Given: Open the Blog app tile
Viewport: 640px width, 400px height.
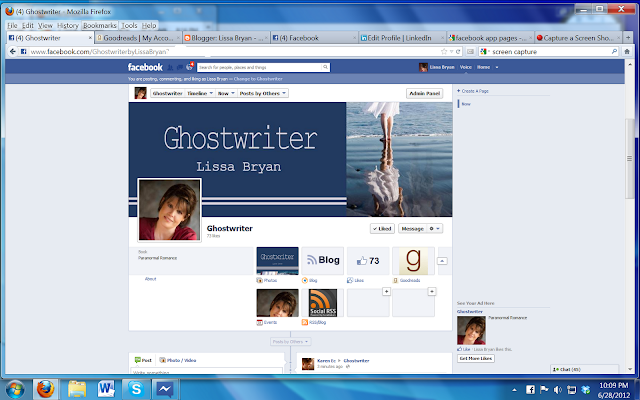Looking at the screenshot, I should click(x=322, y=260).
